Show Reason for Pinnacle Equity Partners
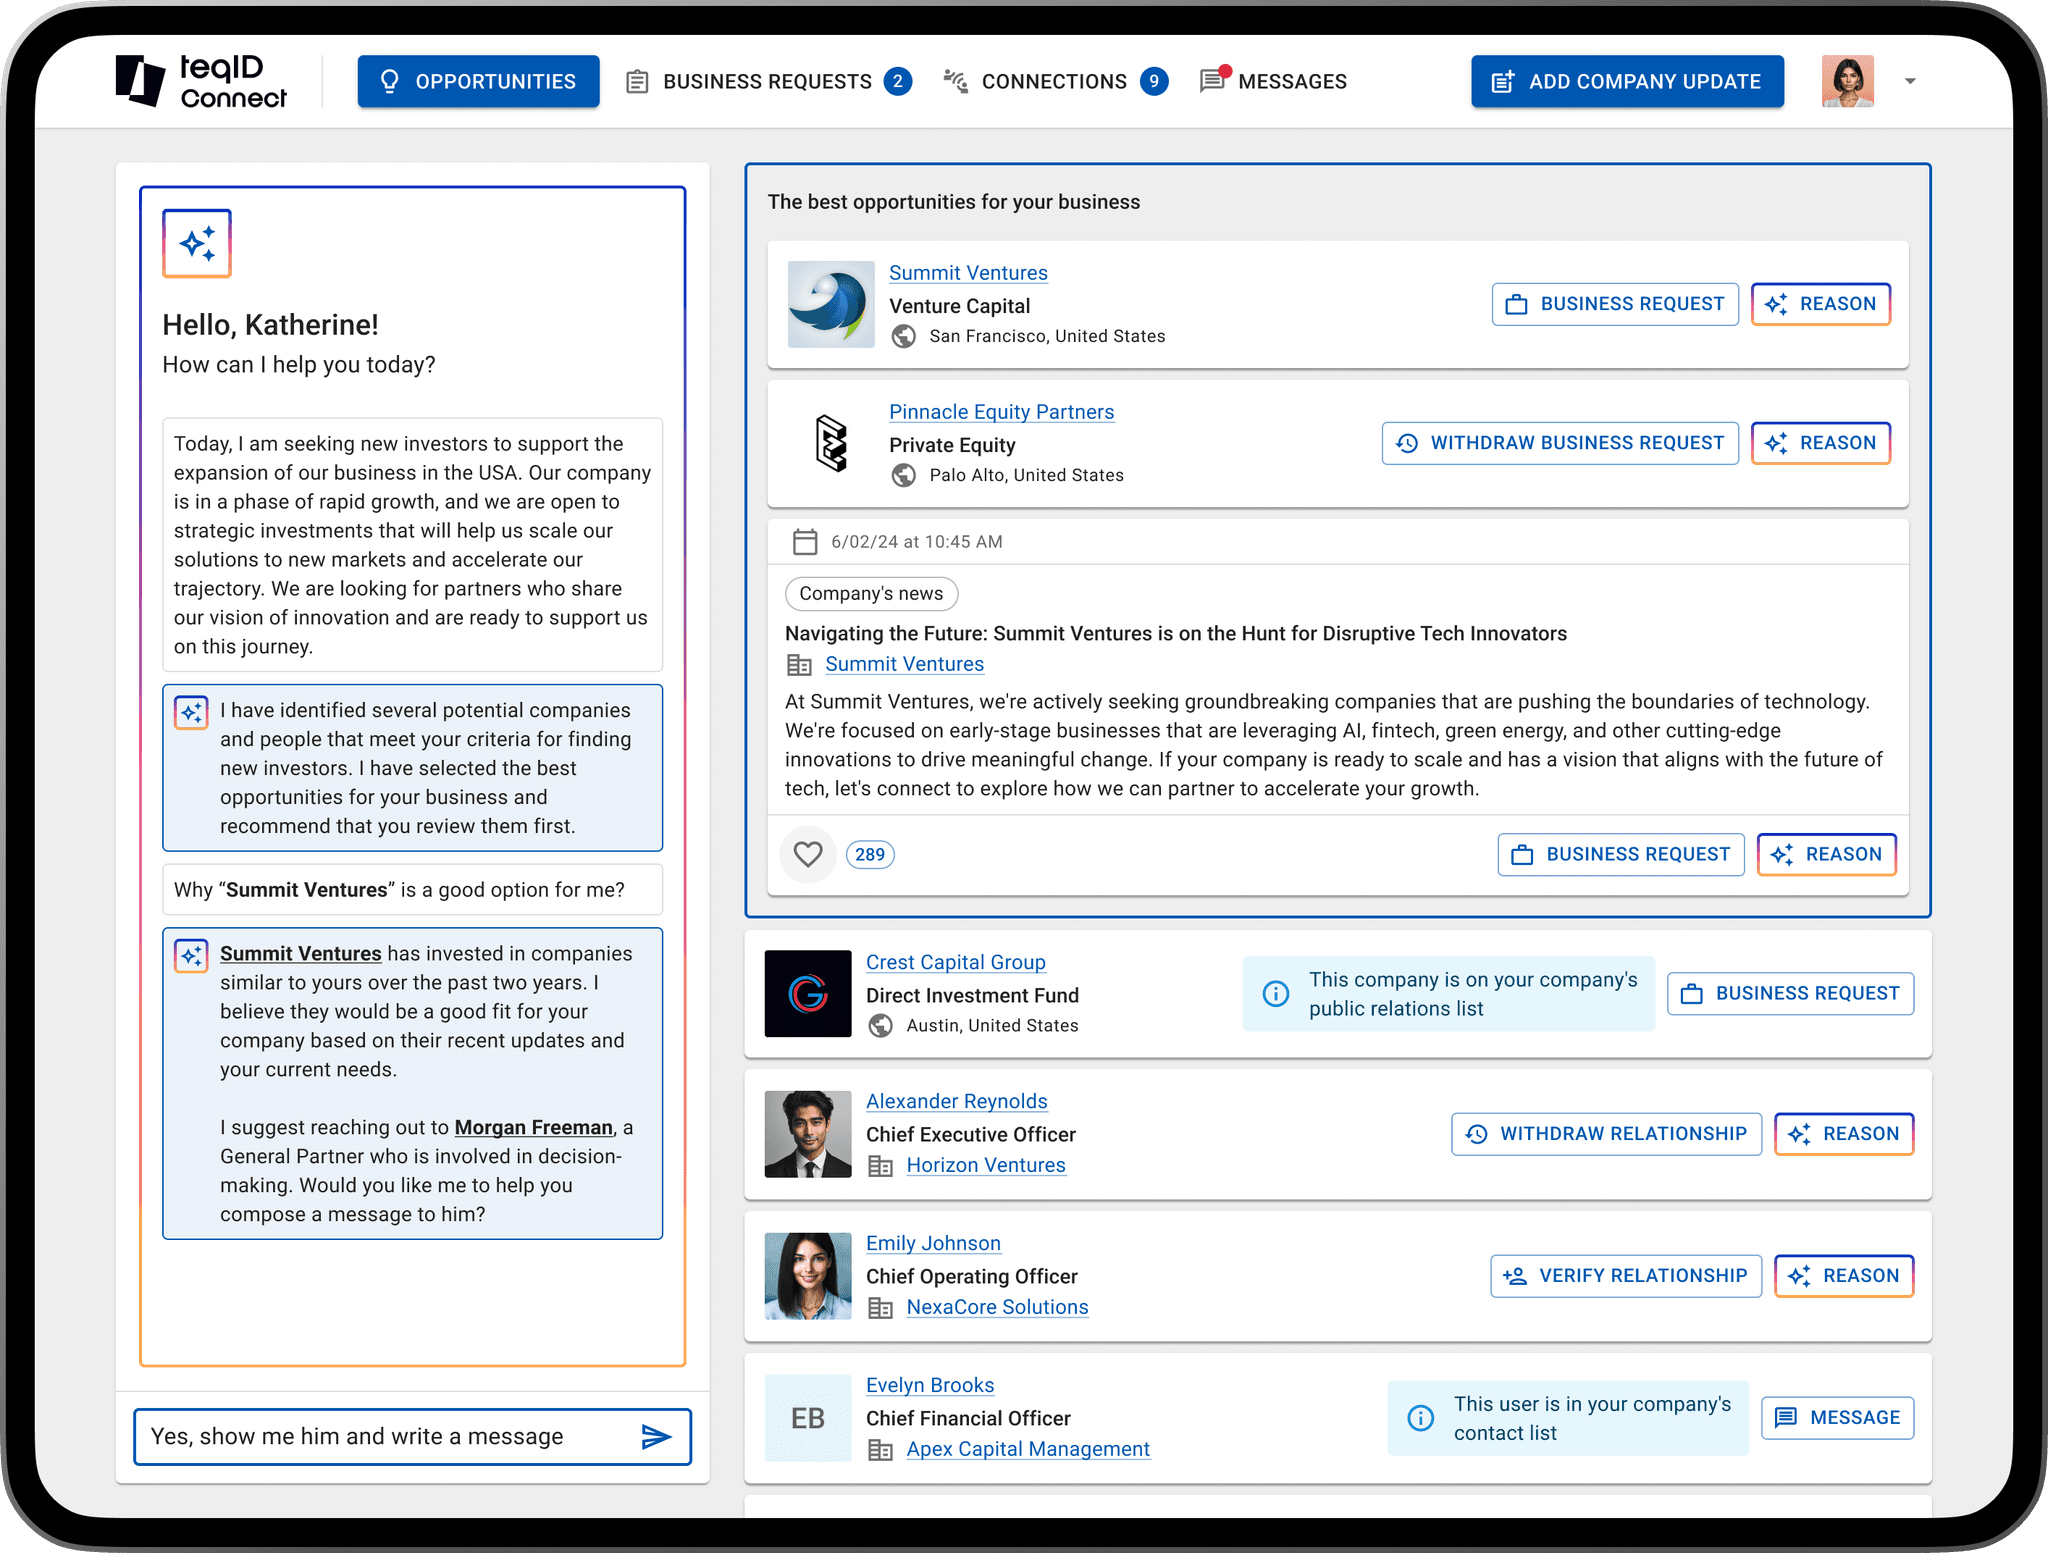 point(1821,443)
